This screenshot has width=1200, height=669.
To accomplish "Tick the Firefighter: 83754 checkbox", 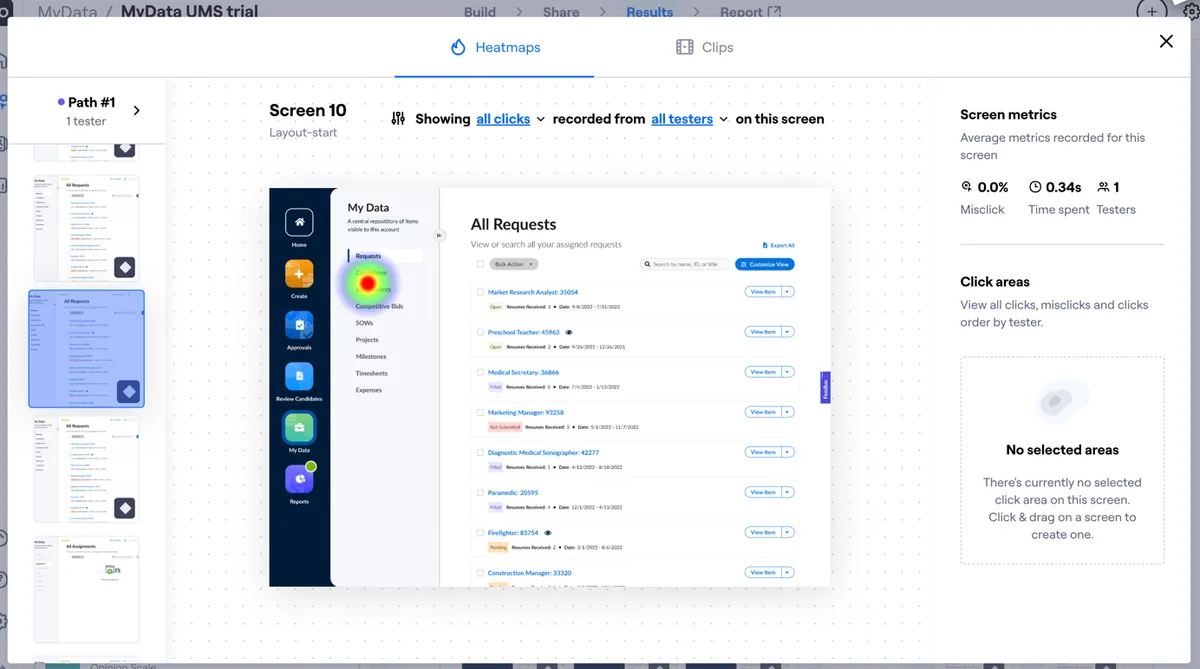I will 480,533.
